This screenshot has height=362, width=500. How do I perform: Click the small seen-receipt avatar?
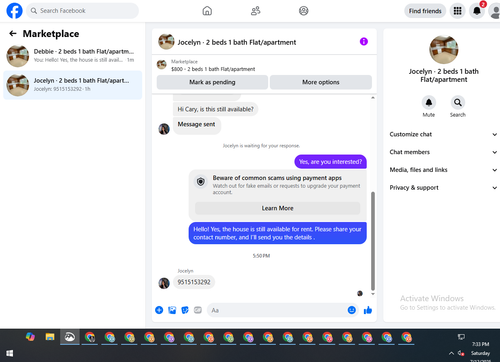click(360, 293)
